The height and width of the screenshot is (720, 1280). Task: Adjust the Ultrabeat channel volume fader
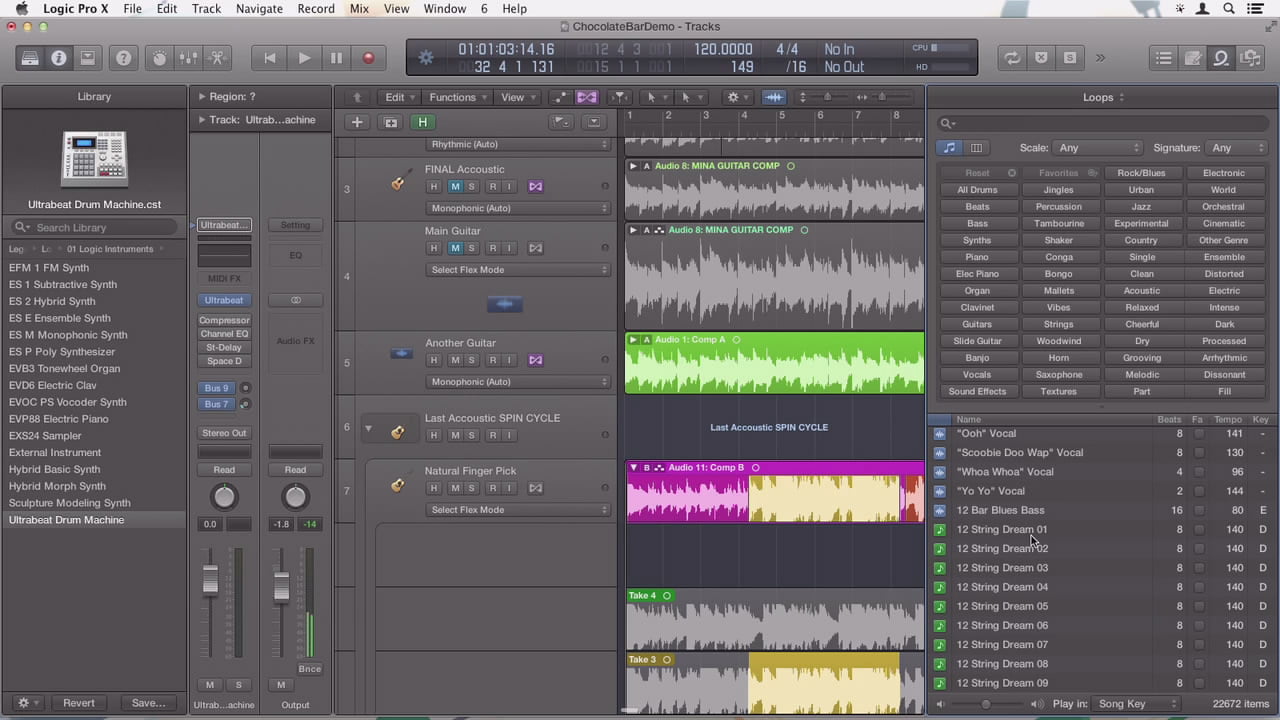(210, 581)
